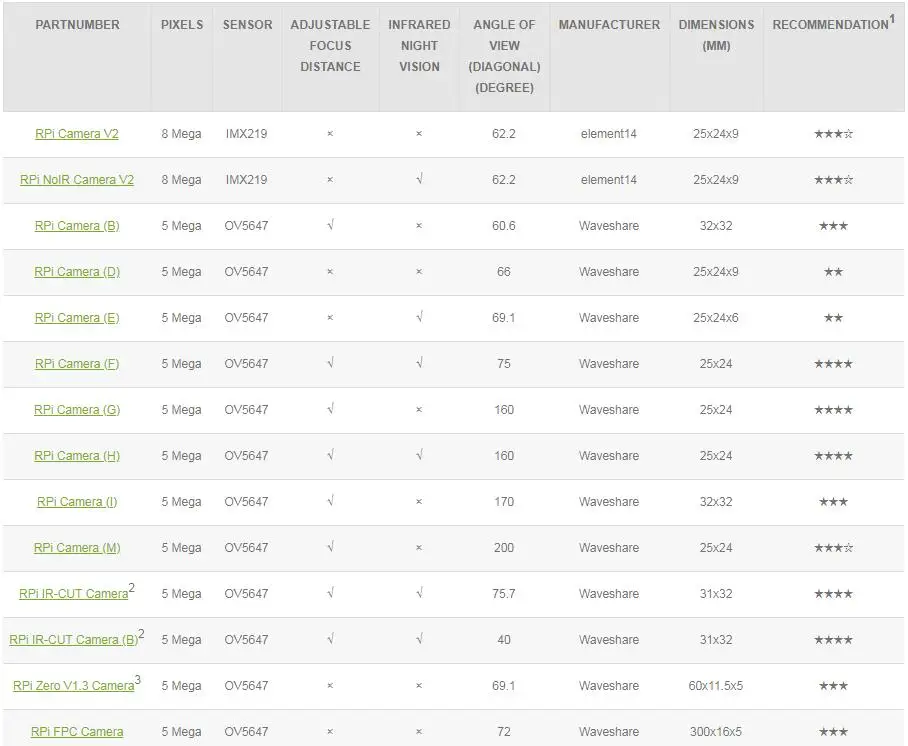
Task: Click the RECOMMENDATION column header
Action: (829, 24)
